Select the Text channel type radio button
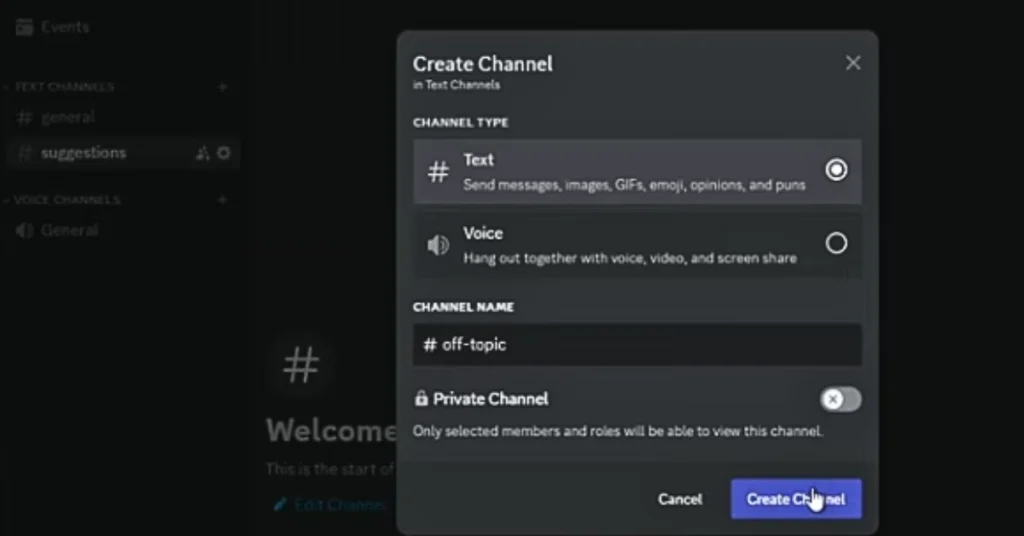 click(x=836, y=170)
